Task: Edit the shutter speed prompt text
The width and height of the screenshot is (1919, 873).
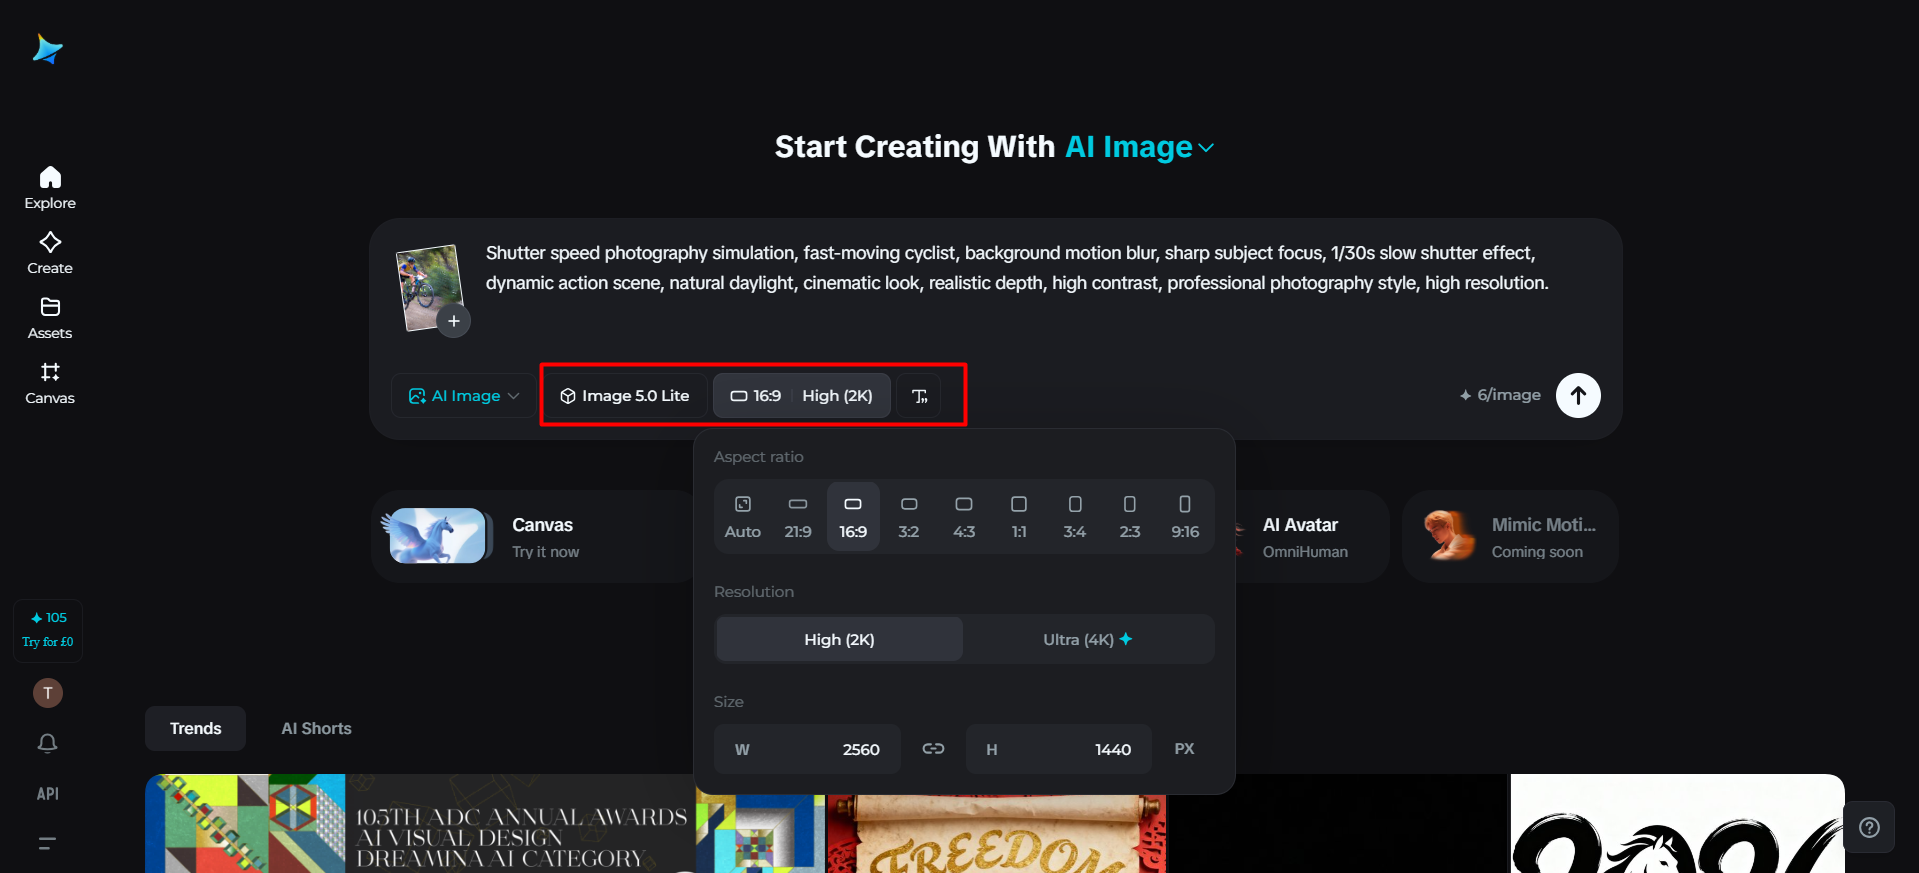Action: click(x=1017, y=268)
